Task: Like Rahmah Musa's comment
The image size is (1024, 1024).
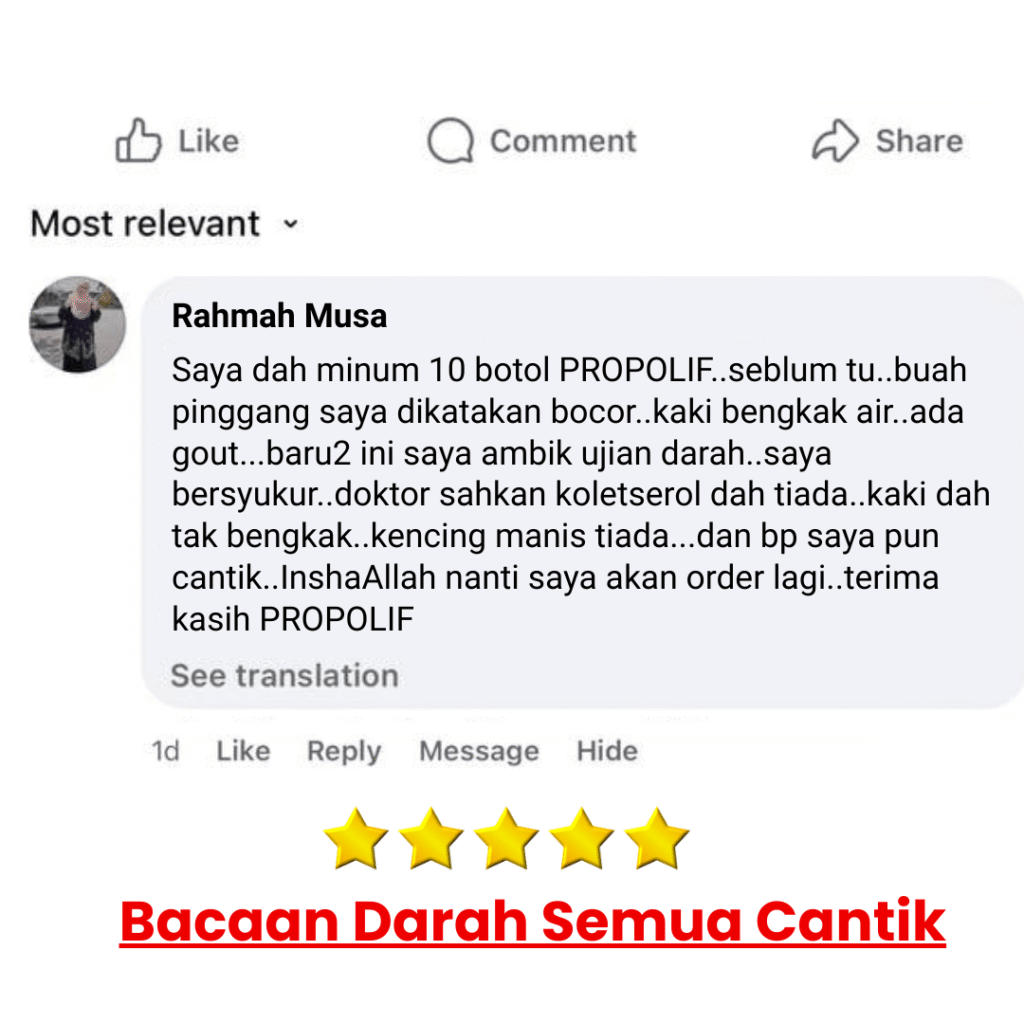Action: 243,751
